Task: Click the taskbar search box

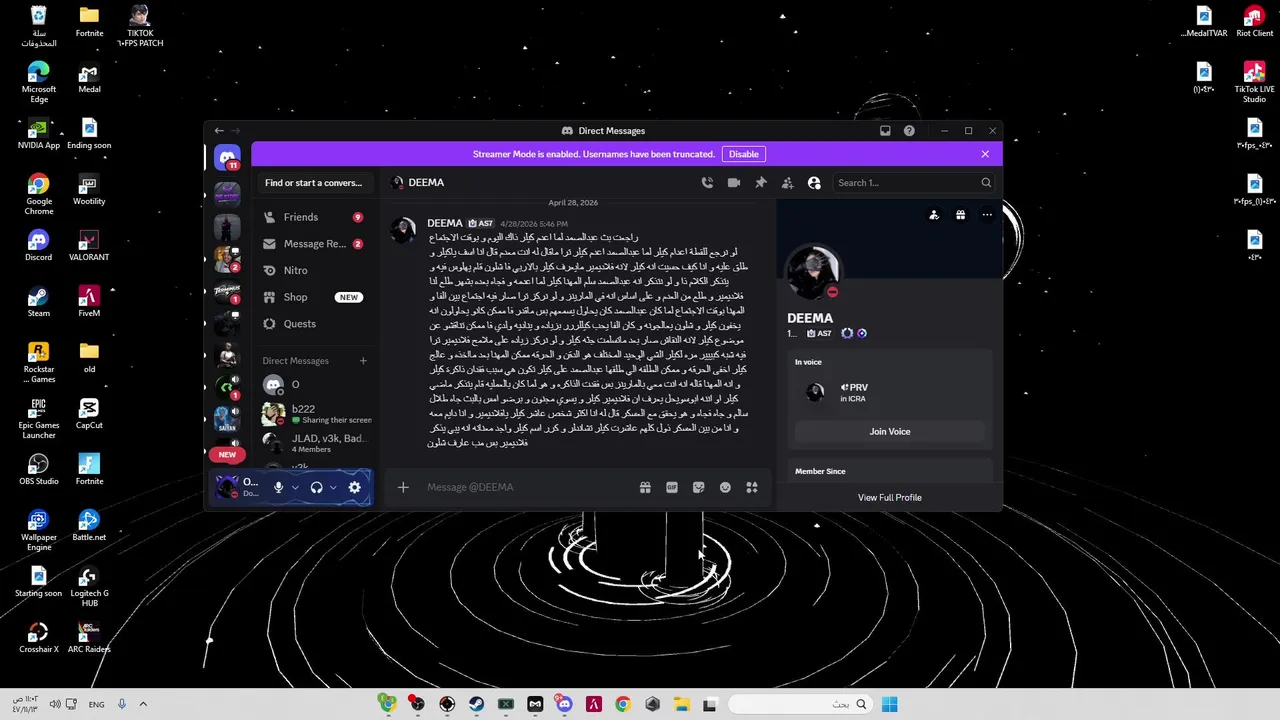Action: point(800,704)
